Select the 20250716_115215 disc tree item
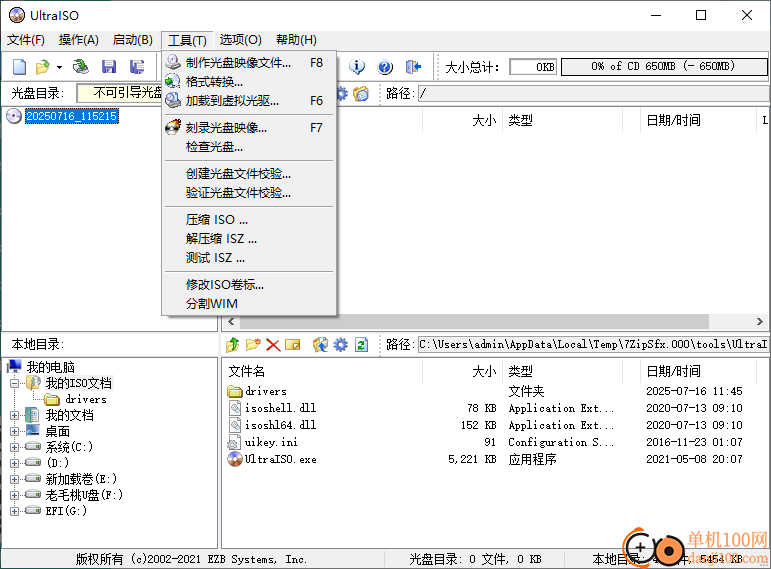Screen dimensions: 771x569 [72, 116]
